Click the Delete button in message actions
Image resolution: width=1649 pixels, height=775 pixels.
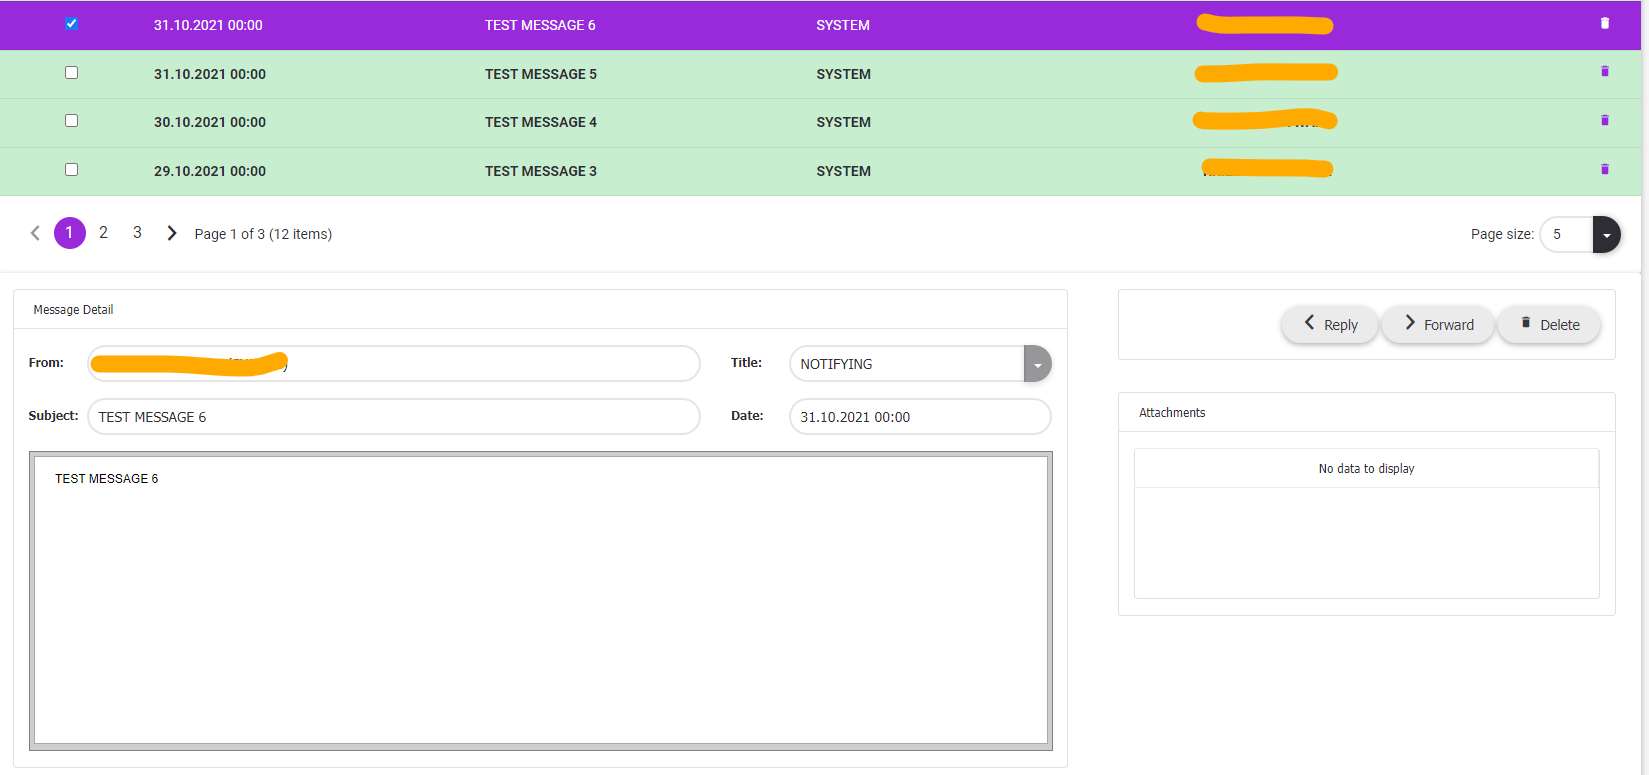(1549, 325)
